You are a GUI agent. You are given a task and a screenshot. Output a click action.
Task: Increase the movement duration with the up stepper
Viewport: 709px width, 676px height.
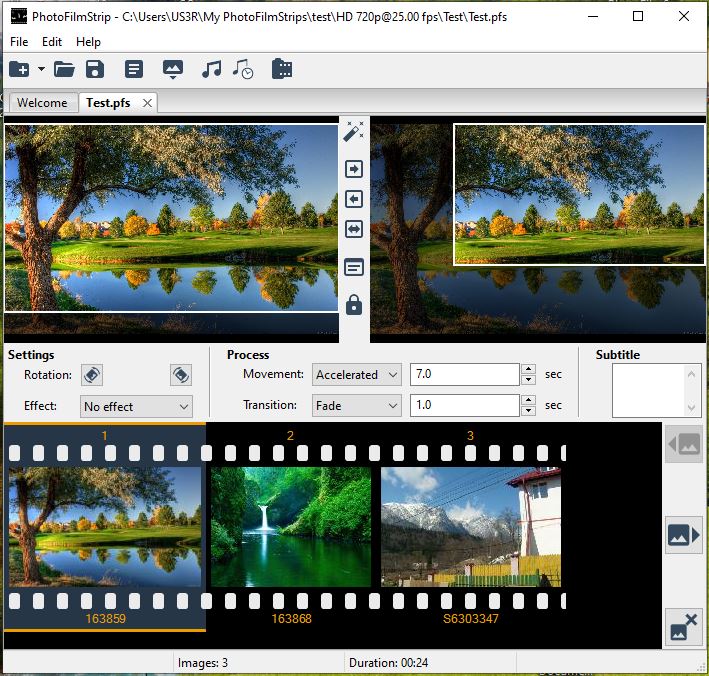528,369
